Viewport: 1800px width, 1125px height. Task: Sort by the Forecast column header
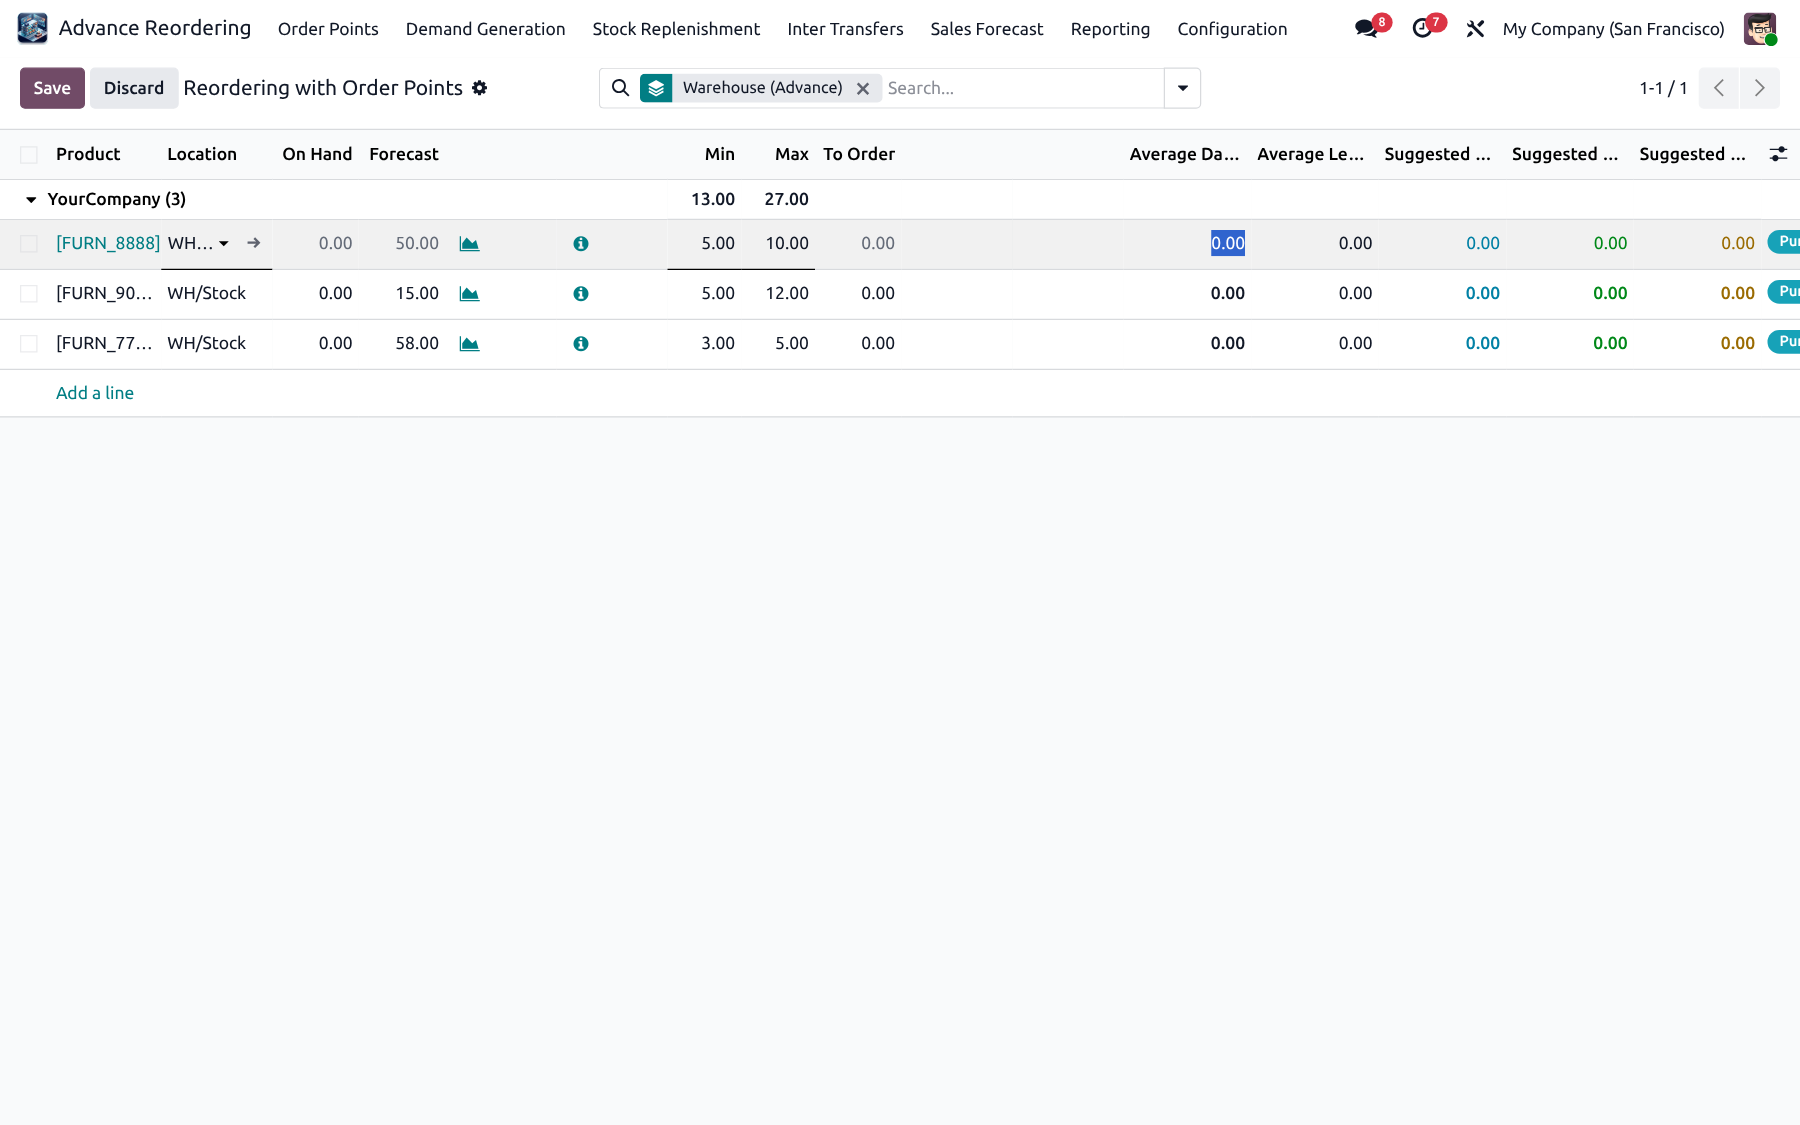[404, 154]
